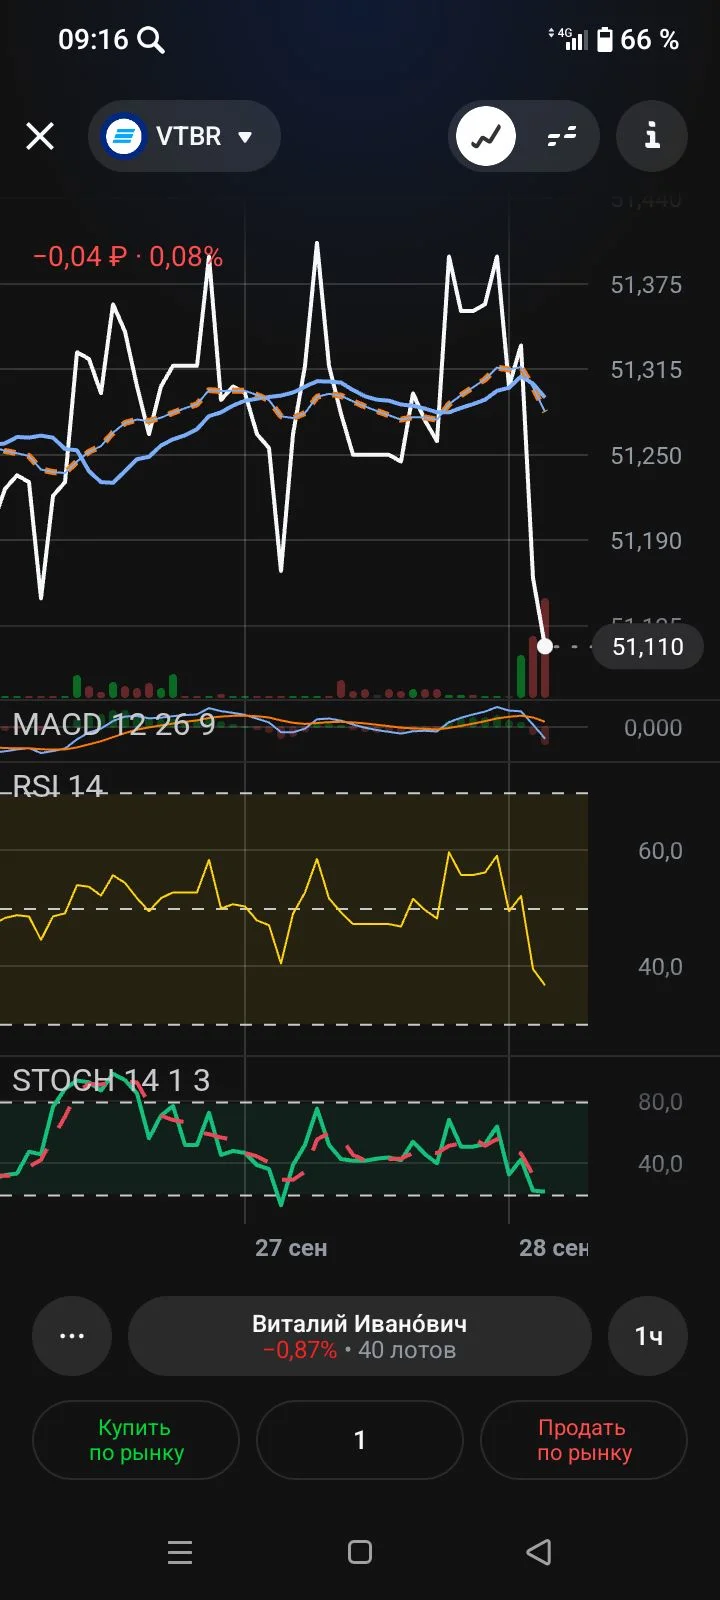Viewport: 720px width, 1600px height.
Task: Select the line chart mode toggle
Action: coord(486,136)
